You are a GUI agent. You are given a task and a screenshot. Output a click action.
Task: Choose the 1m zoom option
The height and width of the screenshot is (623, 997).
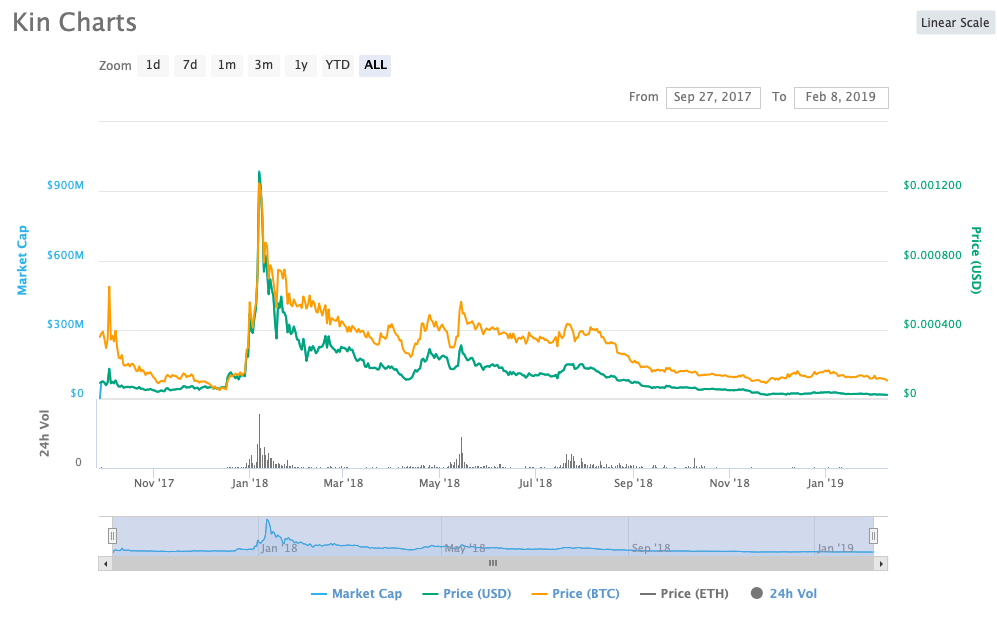(226, 65)
